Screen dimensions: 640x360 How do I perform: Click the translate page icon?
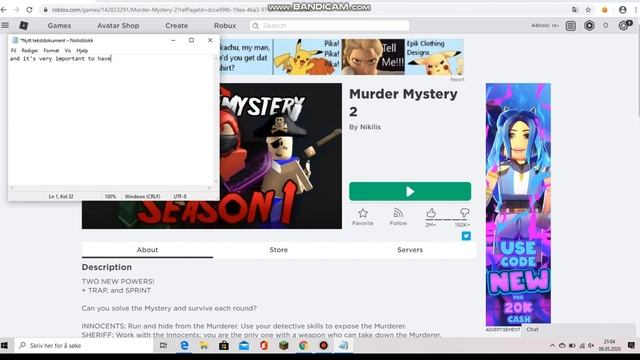click(575, 9)
